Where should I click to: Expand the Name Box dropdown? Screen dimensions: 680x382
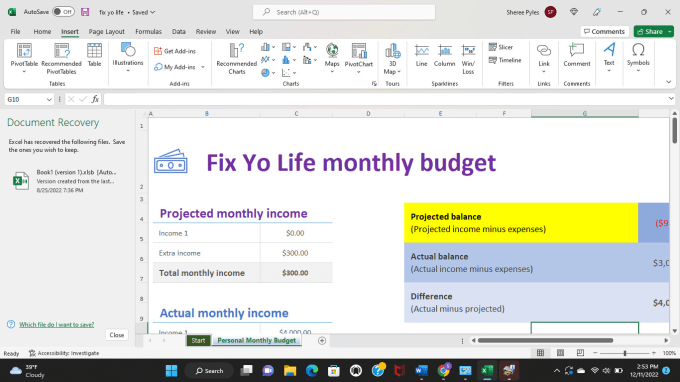(x=49, y=100)
